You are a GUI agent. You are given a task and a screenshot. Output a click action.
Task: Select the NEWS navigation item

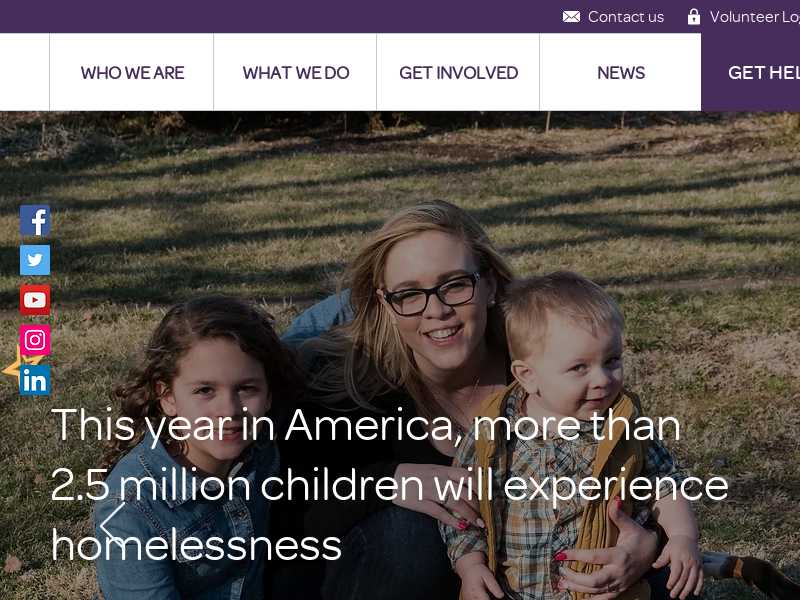(620, 72)
